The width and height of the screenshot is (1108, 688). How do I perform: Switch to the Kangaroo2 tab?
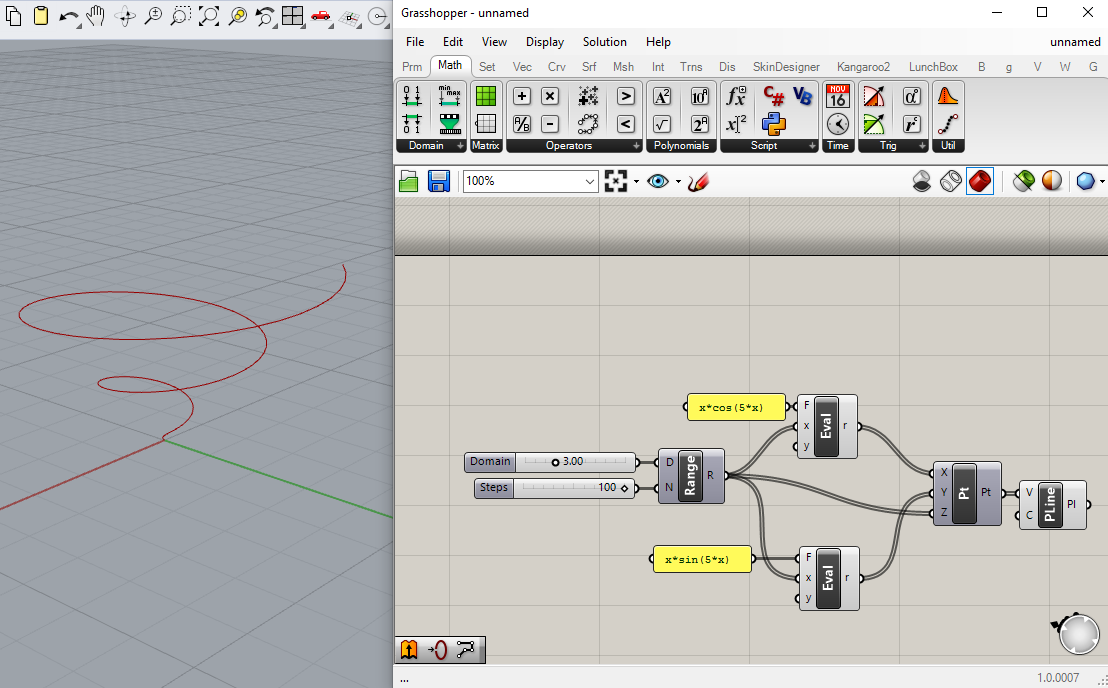point(862,67)
